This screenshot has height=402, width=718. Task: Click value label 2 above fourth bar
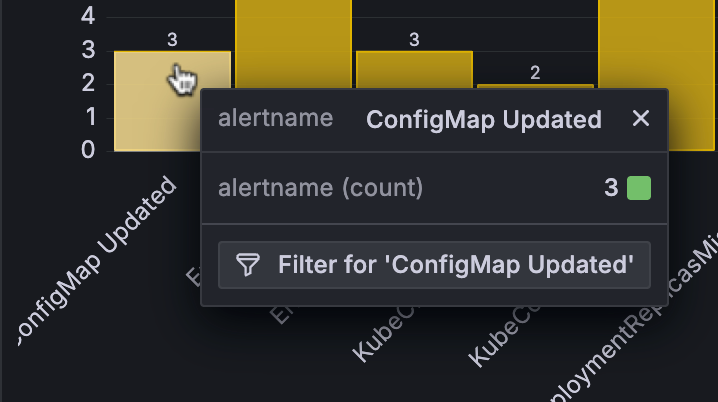coord(535,72)
